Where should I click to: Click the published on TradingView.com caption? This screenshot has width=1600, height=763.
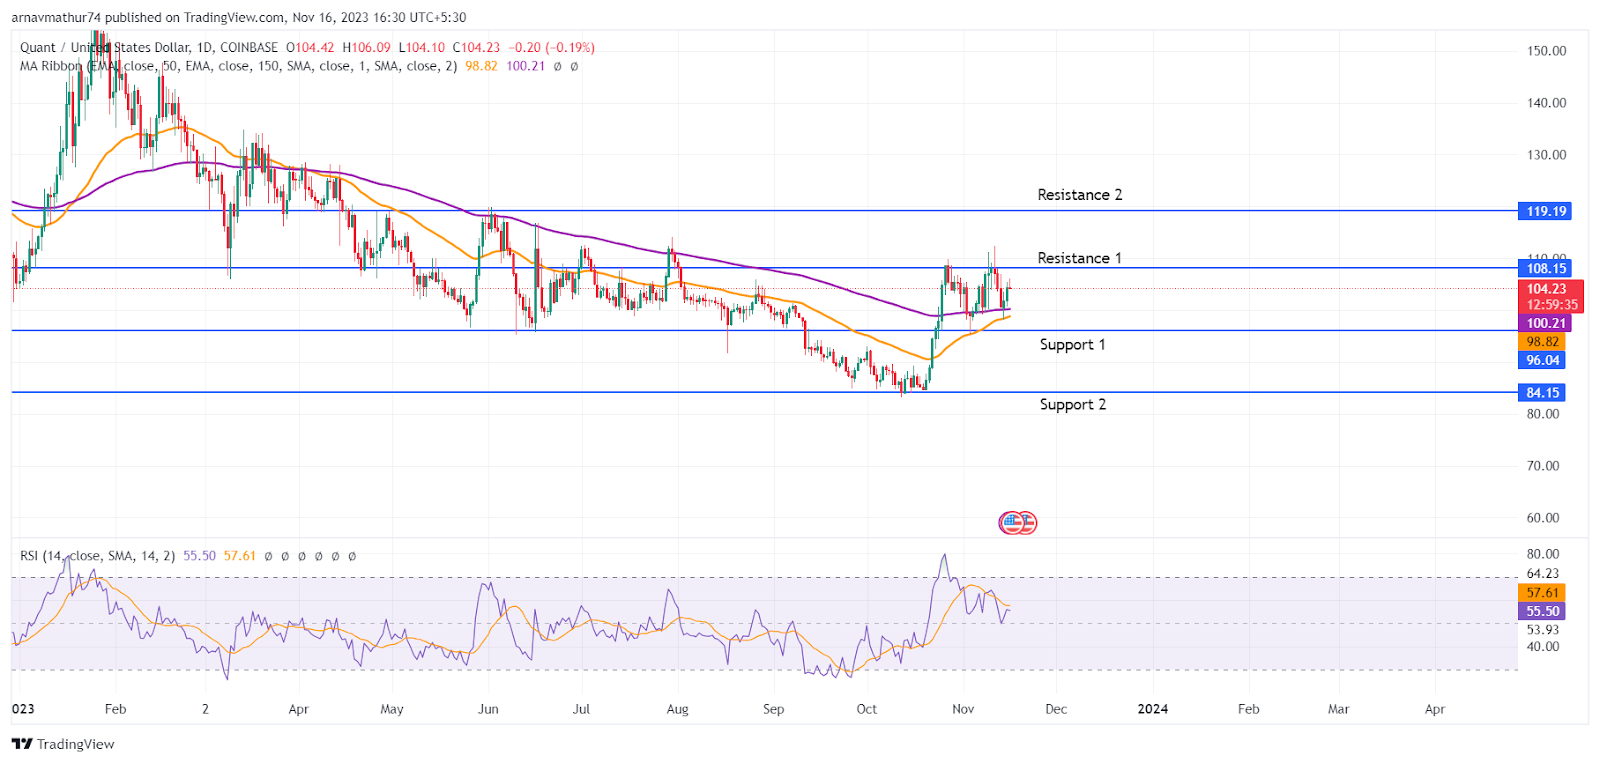[x=238, y=17]
